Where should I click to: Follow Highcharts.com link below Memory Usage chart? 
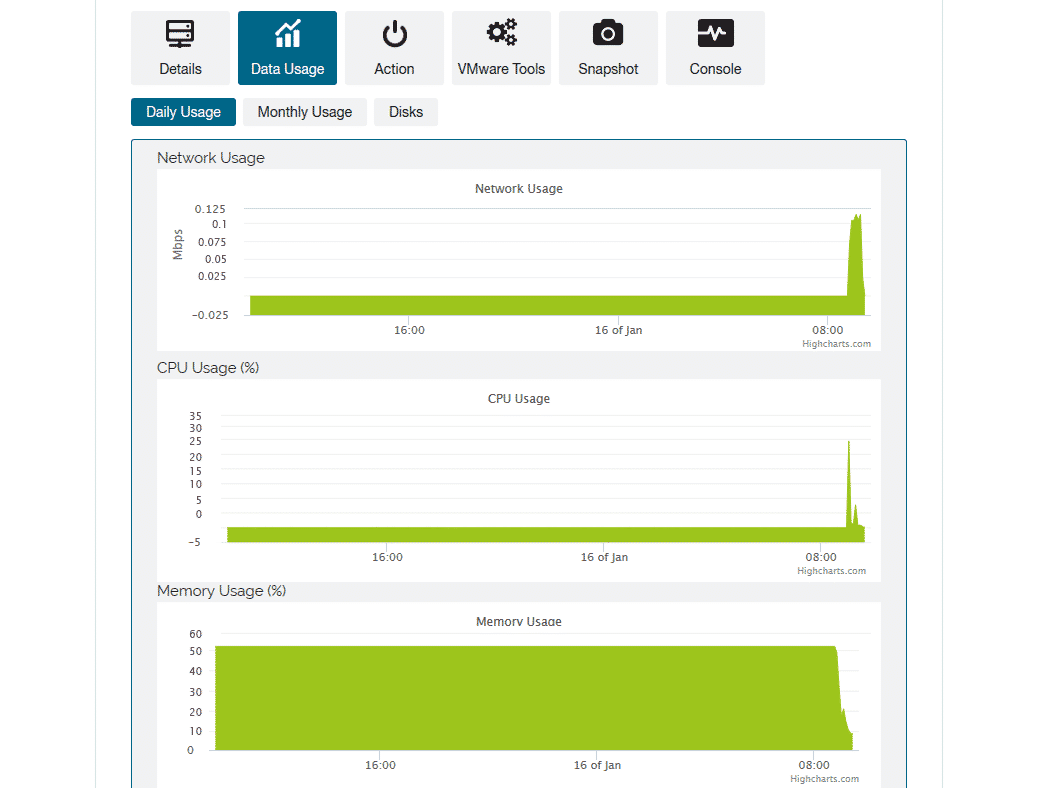[824, 779]
